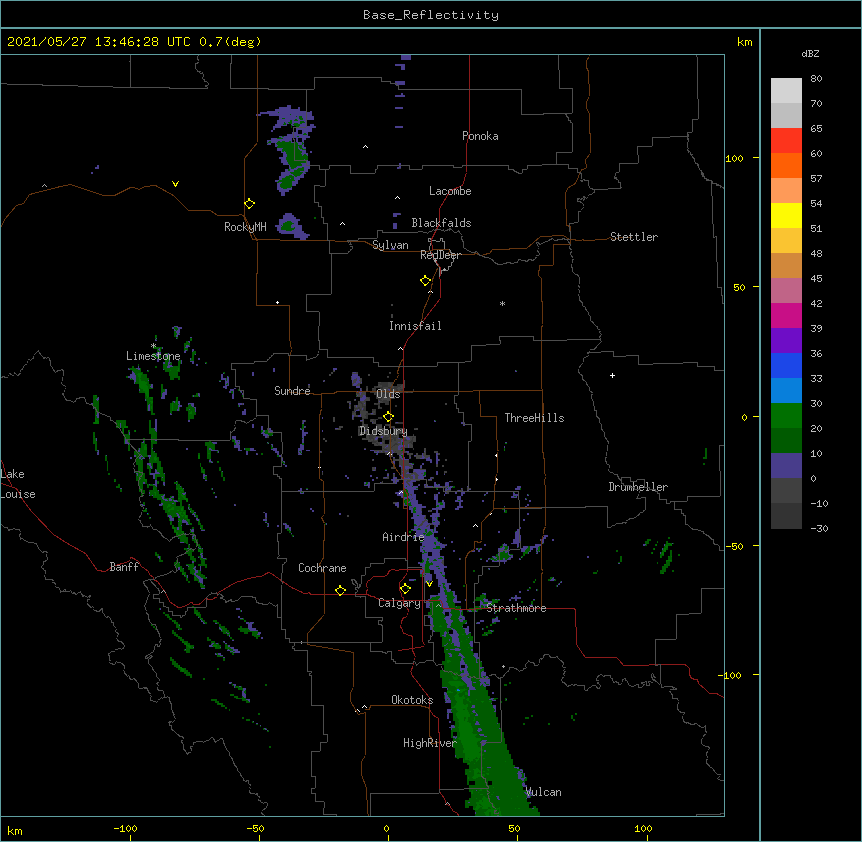Screen dimensions: 862x842
Task: Click the -100 tick on the bottom axis
Action: 125,829
